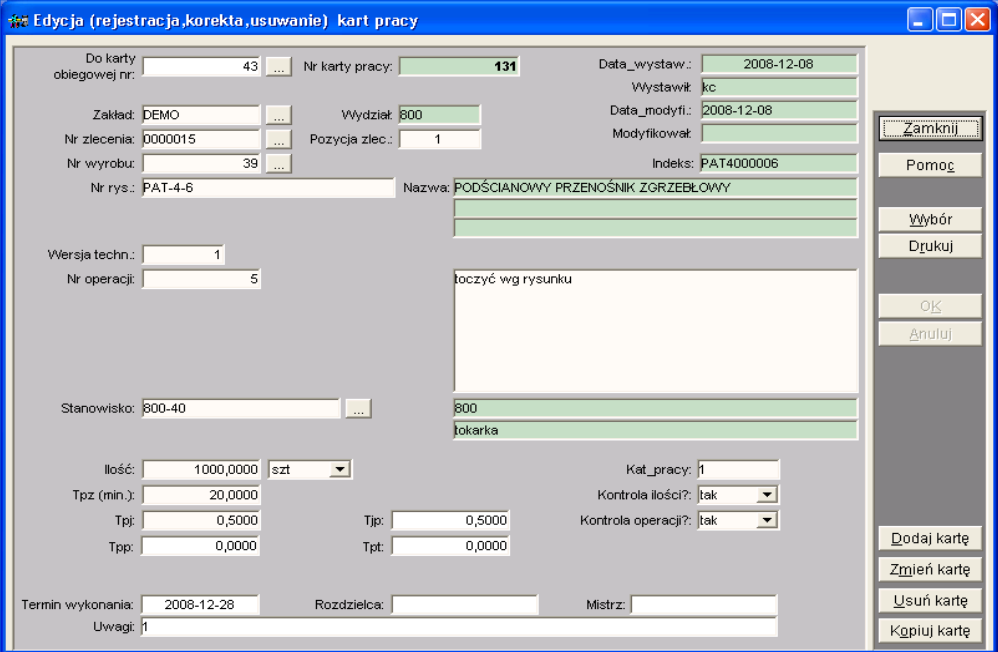Click the Tpj field
Image resolution: width=998 pixels, height=652 pixels.
(x=201, y=521)
